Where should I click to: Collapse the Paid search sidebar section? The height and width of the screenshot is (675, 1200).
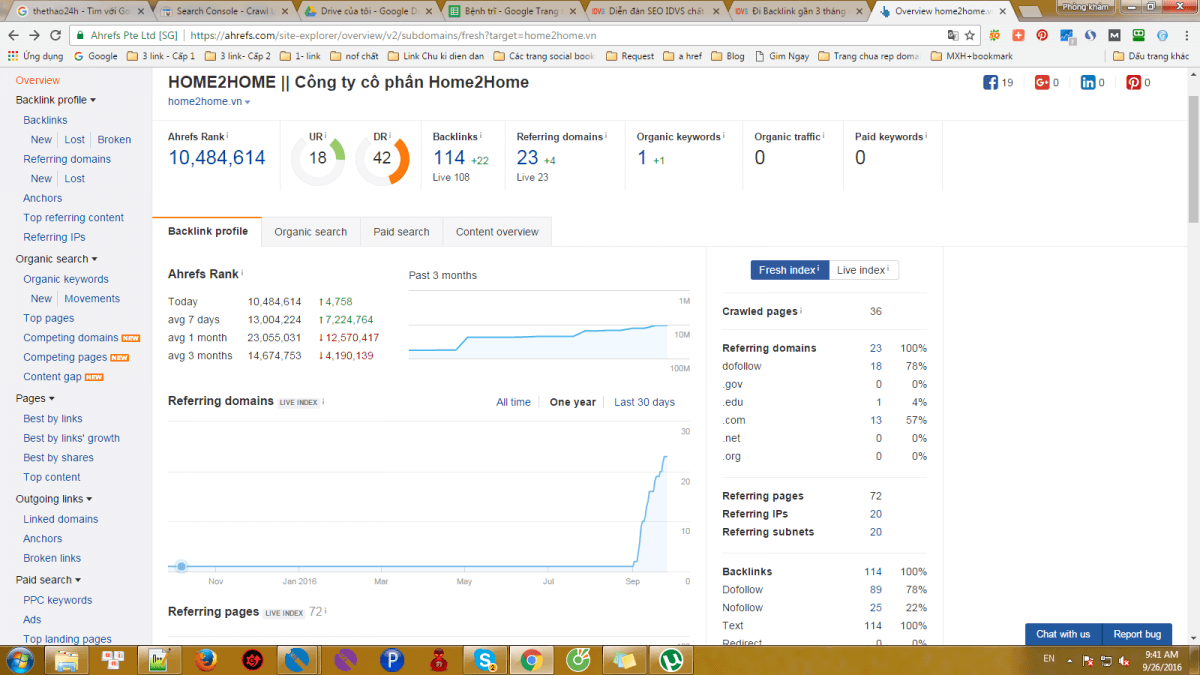48,580
